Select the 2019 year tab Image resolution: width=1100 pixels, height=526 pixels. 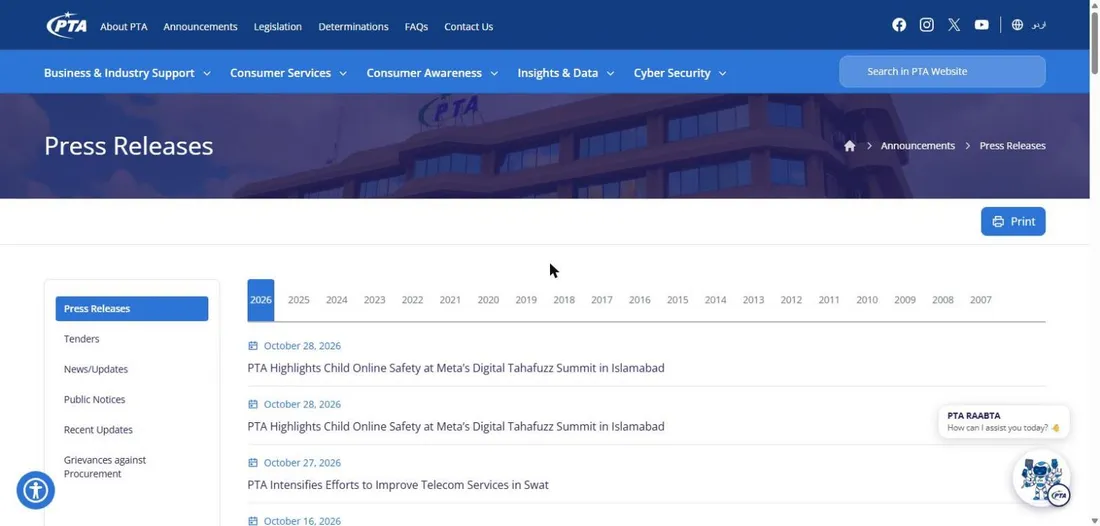pyautogui.click(x=526, y=300)
